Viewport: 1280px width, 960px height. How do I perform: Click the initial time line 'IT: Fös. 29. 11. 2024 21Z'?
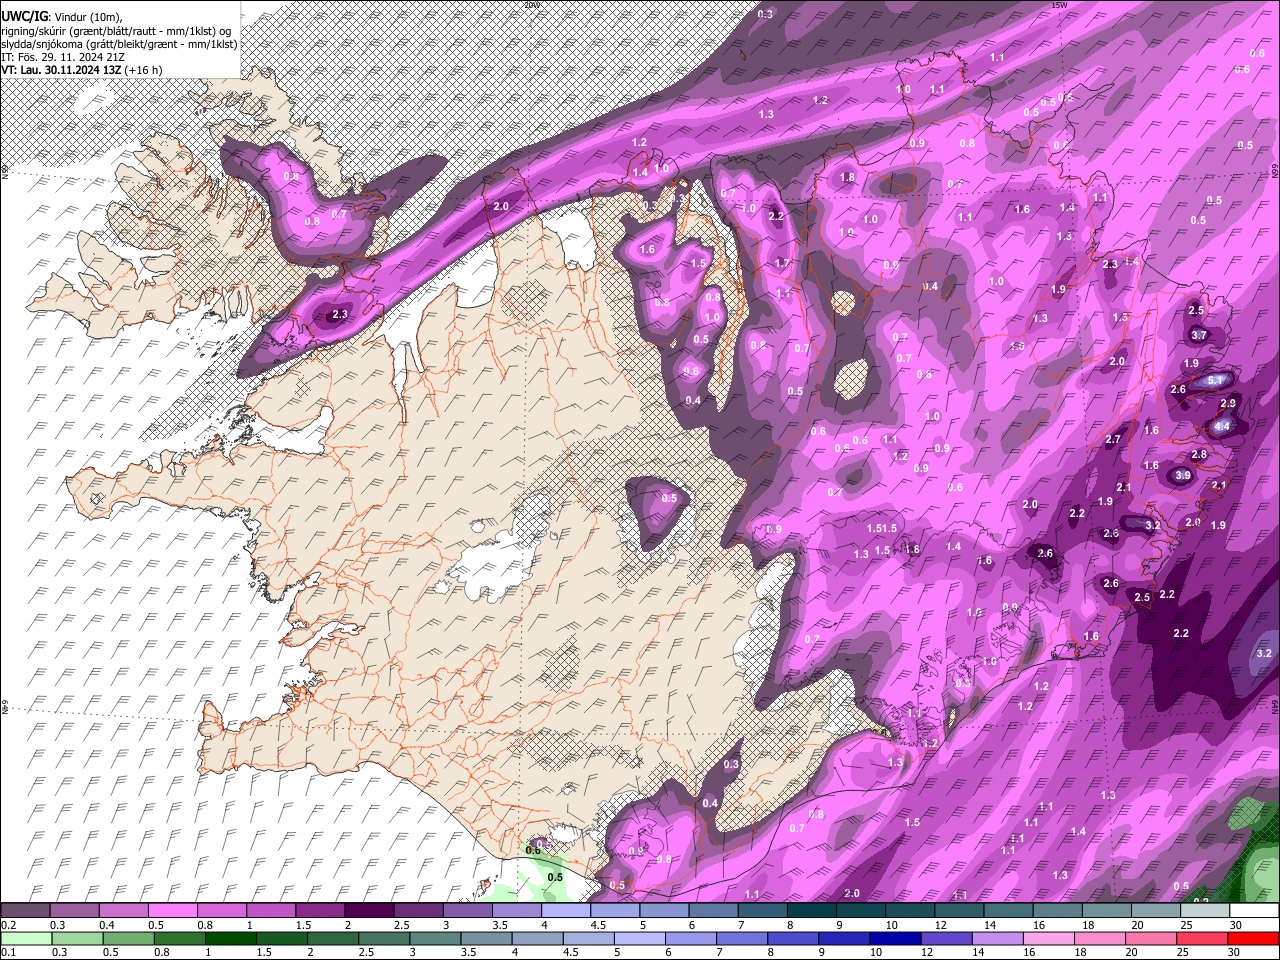coord(63,57)
